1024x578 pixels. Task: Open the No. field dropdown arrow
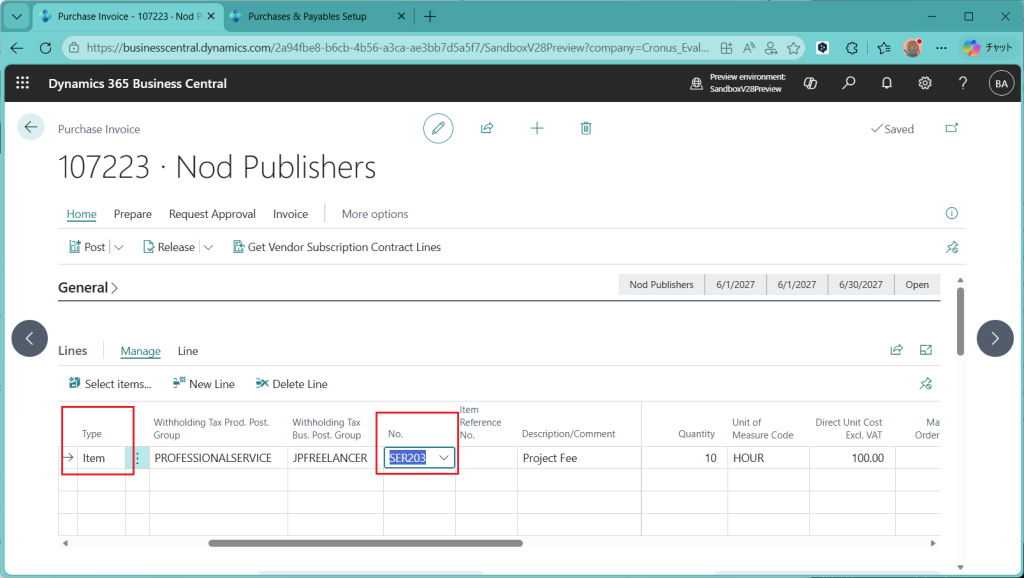[444, 458]
